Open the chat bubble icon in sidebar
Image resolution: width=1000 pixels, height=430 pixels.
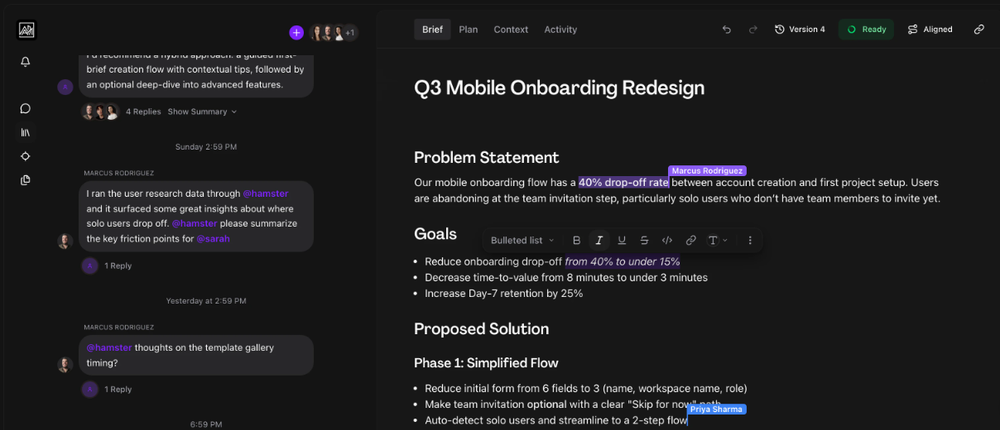click(x=26, y=108)
